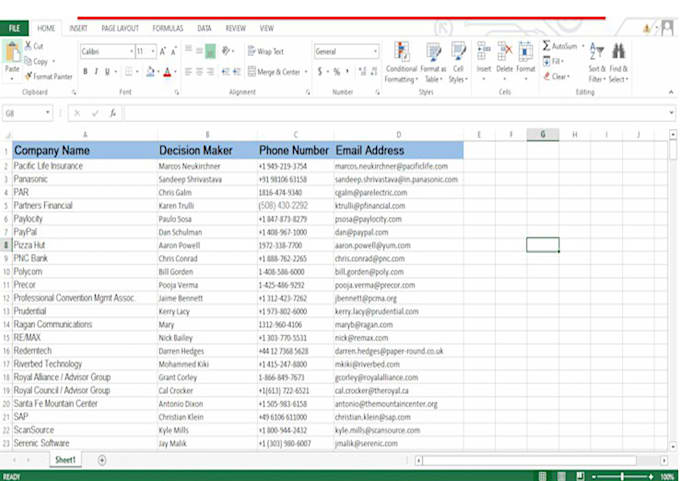The height and width of the screenshot is (481, 680).
Task: Toggle Italic formatting
Action: point(96,72)
